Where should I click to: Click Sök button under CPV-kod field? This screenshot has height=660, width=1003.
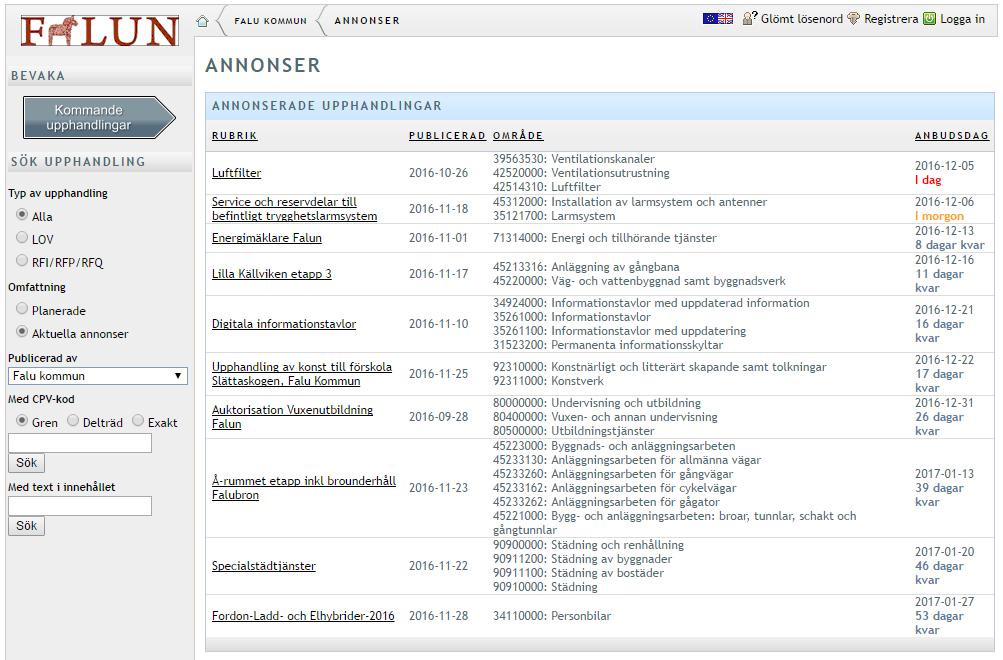(26, 463)
